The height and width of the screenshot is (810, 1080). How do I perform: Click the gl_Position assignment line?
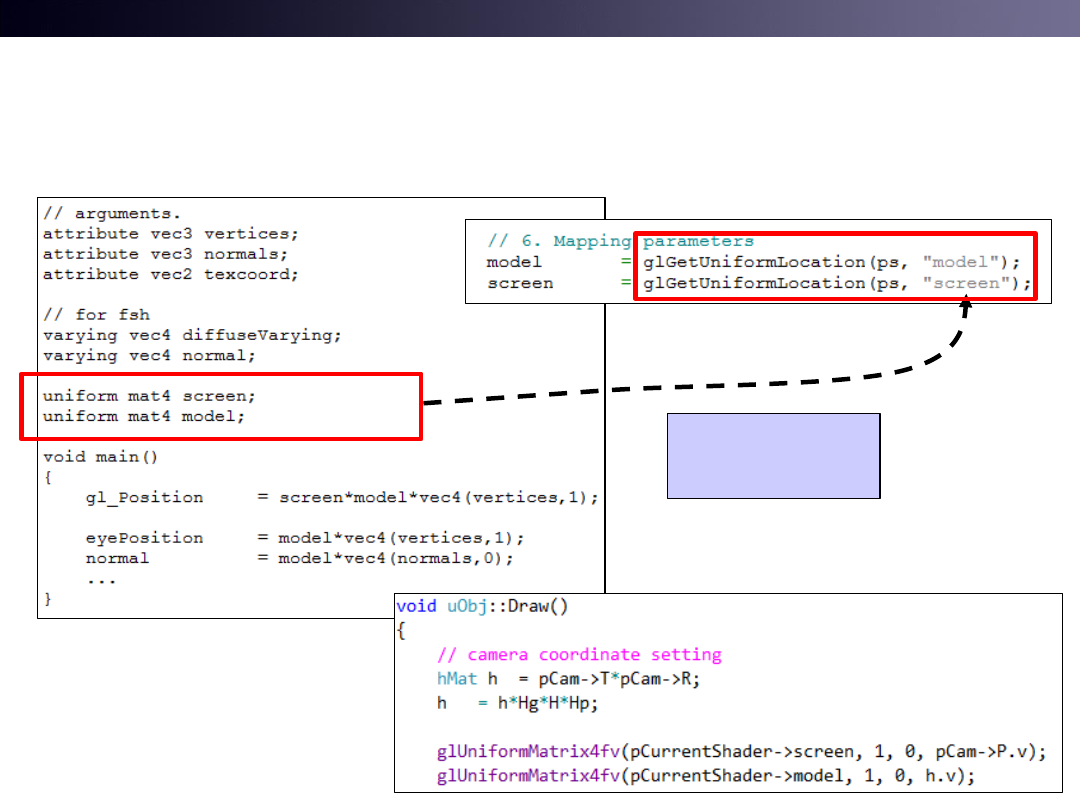(340, 497)
